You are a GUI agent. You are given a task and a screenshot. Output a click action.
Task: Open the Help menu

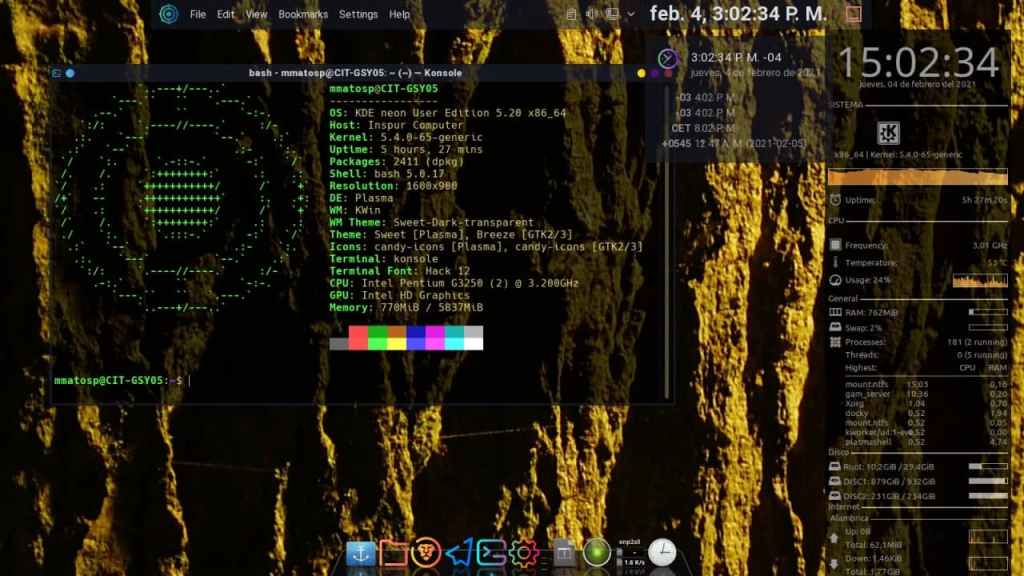coord(400,14)
